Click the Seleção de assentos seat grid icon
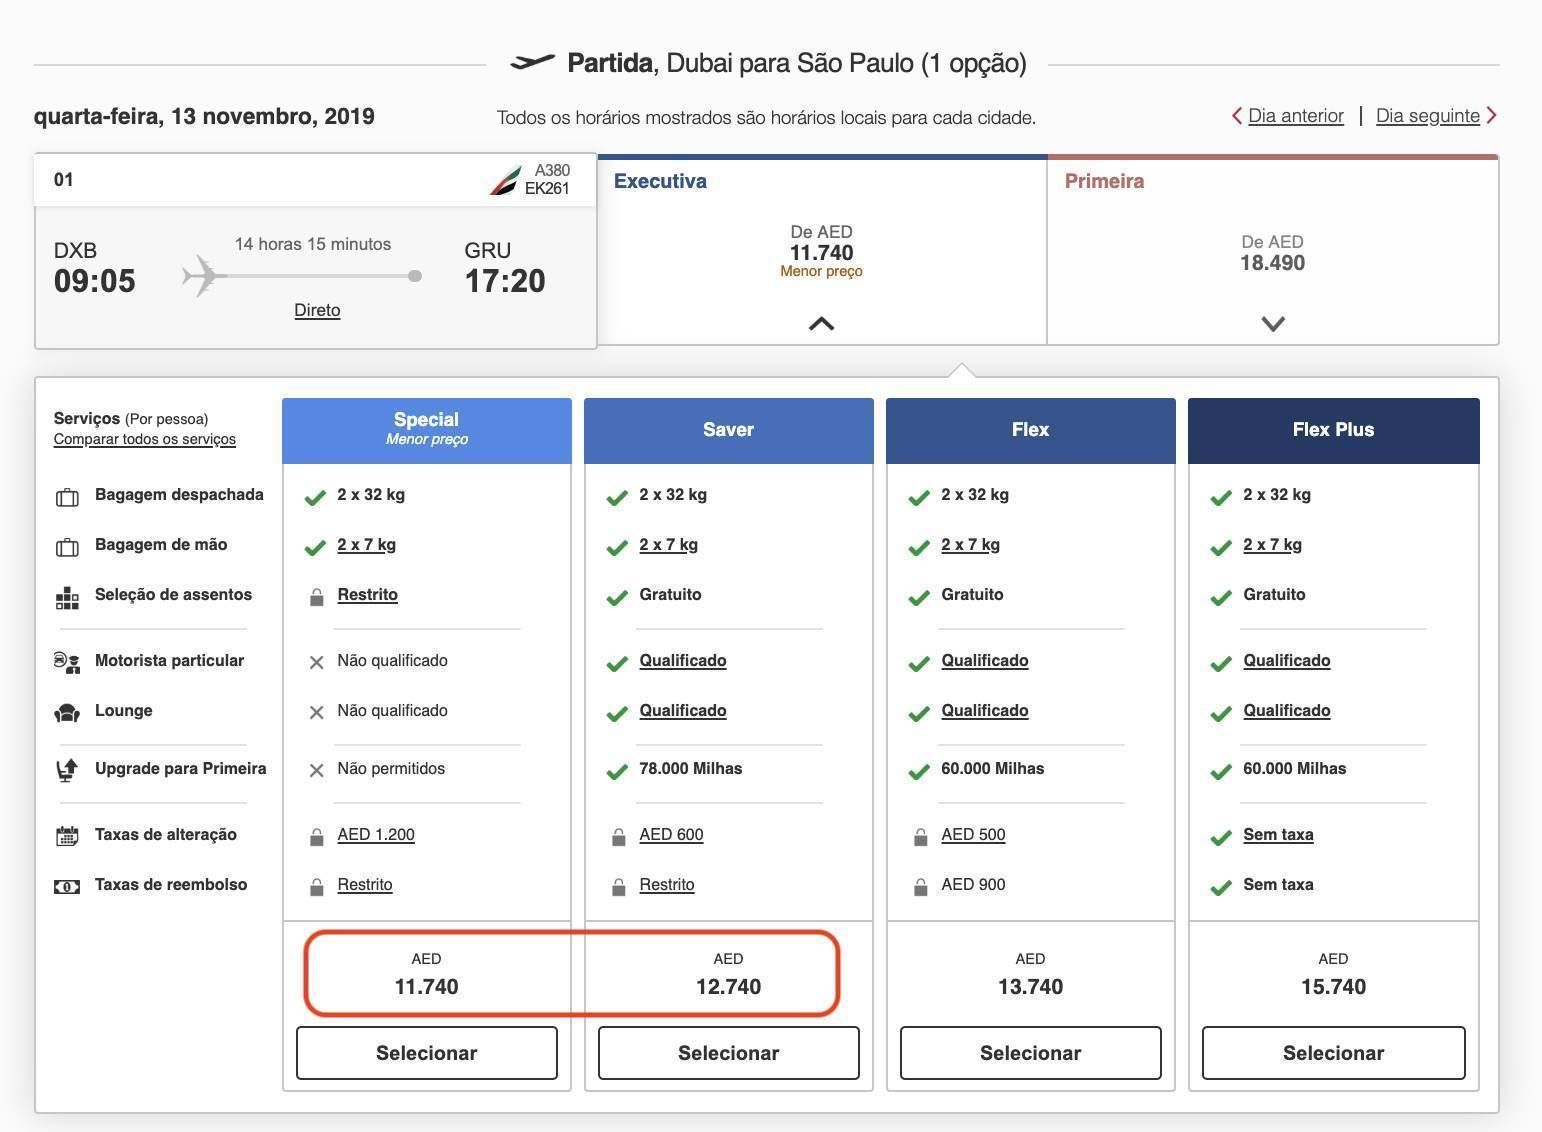This screenshot has height=1132, width=1542. point(67,598)
